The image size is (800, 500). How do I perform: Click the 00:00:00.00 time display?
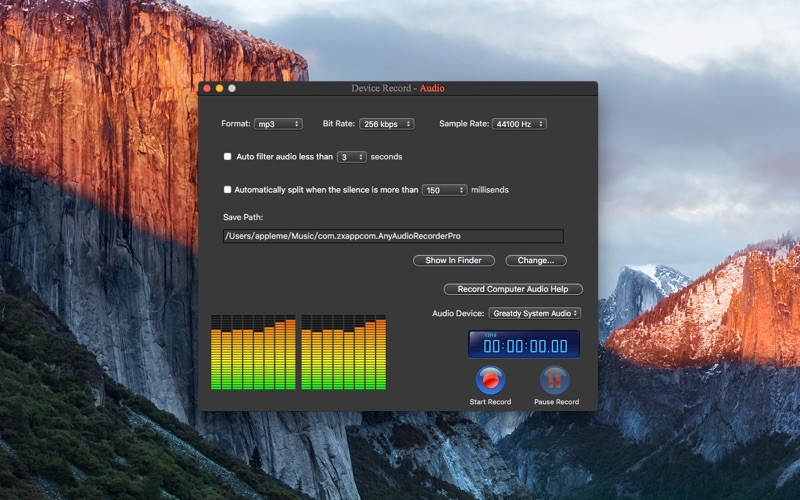pyautogui.click(x=524, y=344)
